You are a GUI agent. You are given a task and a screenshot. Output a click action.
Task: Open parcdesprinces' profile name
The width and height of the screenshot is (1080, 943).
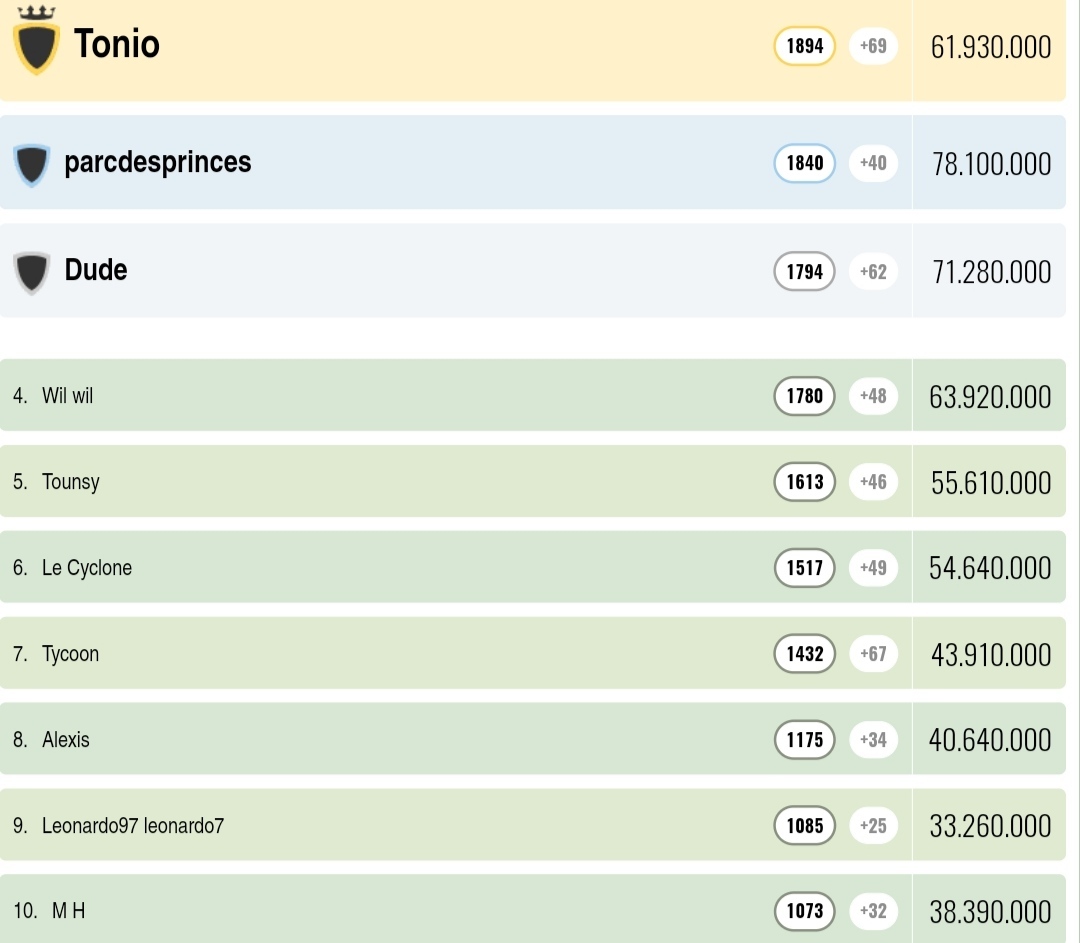coord(158,162)
